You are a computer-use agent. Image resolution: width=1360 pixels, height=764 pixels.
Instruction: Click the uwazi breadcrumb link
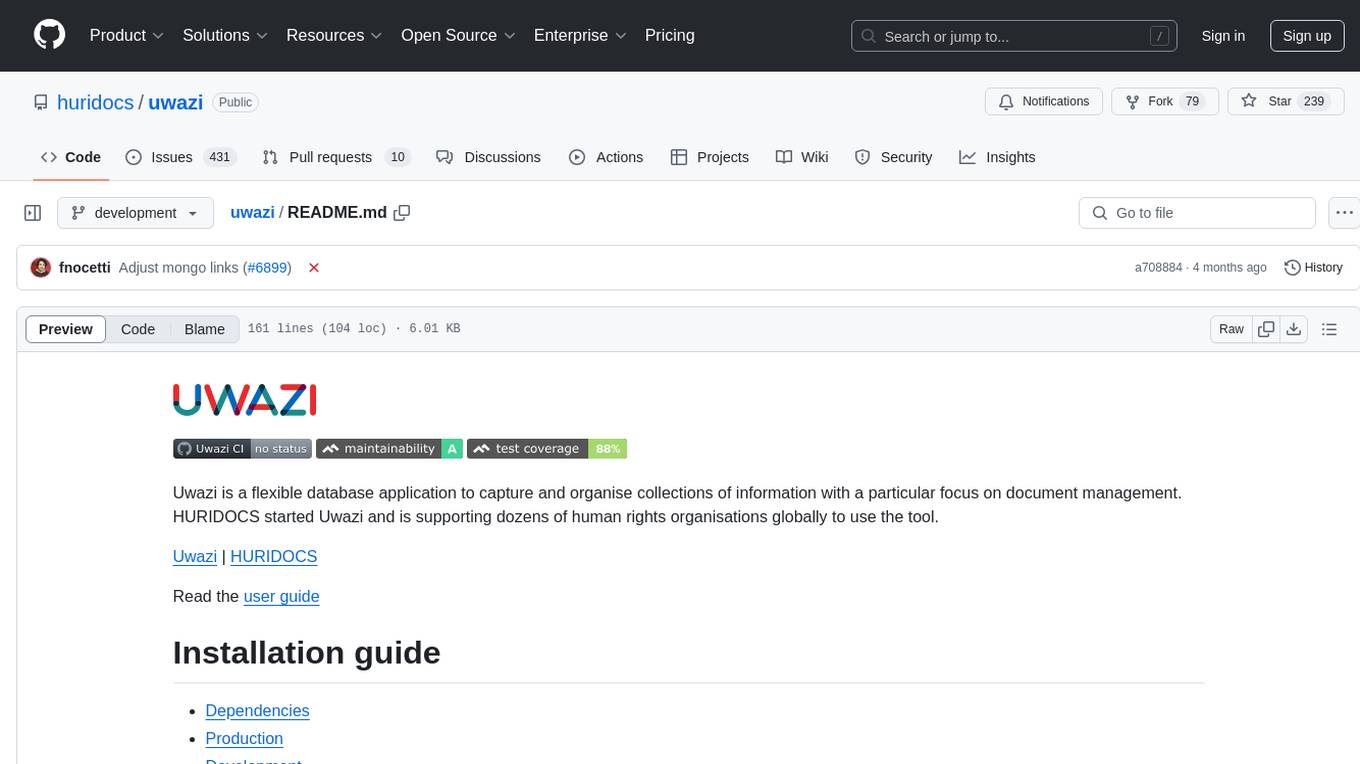[252, 212]
